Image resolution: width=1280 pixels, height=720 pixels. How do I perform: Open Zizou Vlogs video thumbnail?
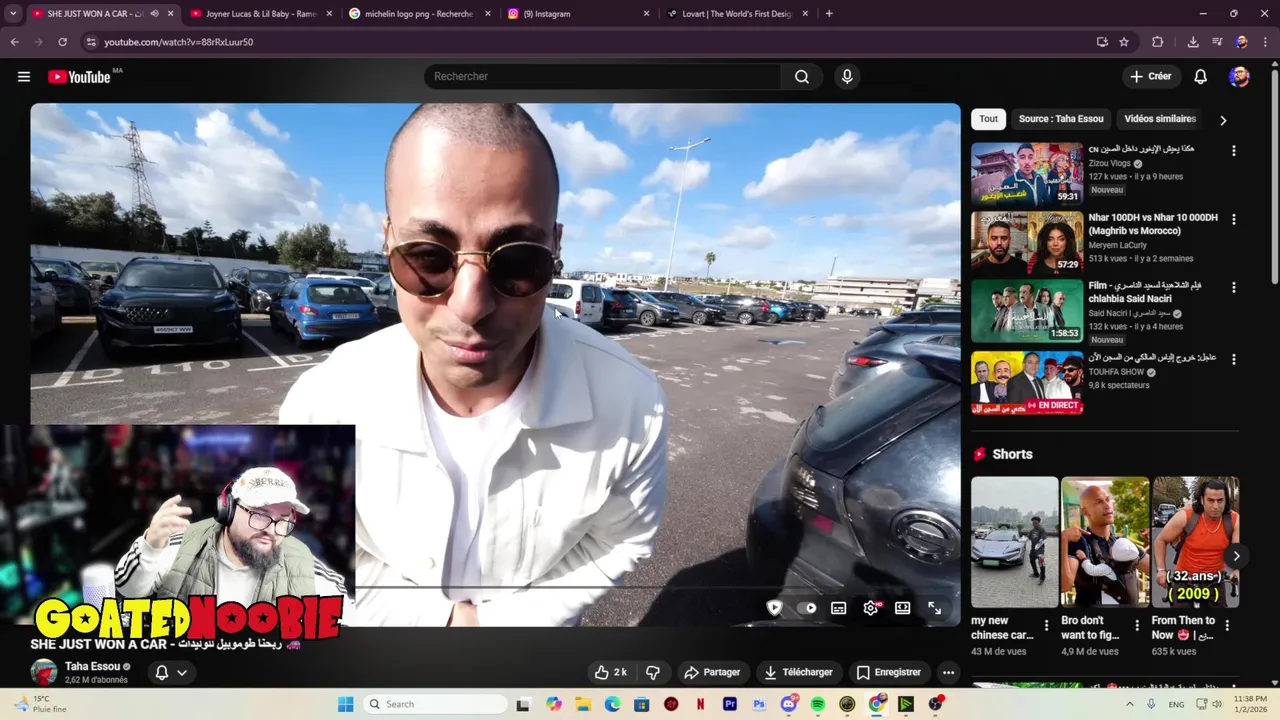tap(1027, 174)
